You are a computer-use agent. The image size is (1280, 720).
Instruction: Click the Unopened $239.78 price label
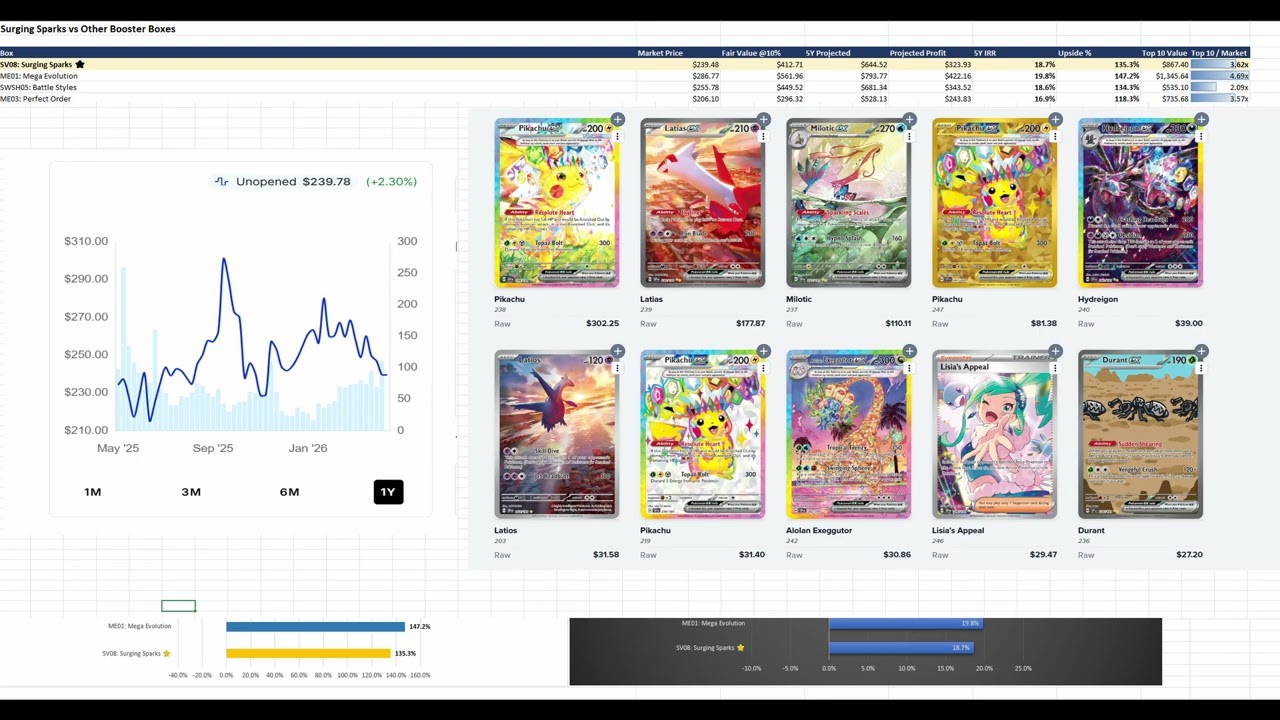(x=293, y=182)
